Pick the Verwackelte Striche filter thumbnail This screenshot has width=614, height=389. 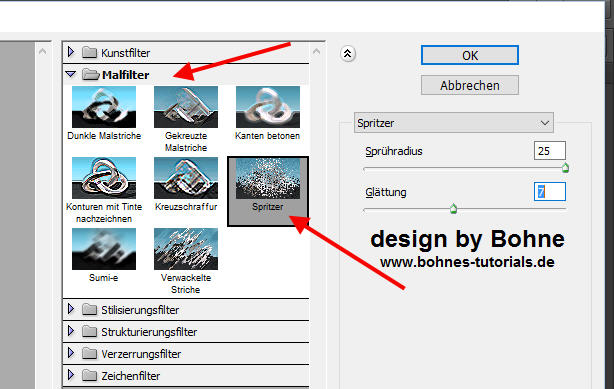[186, 249]
